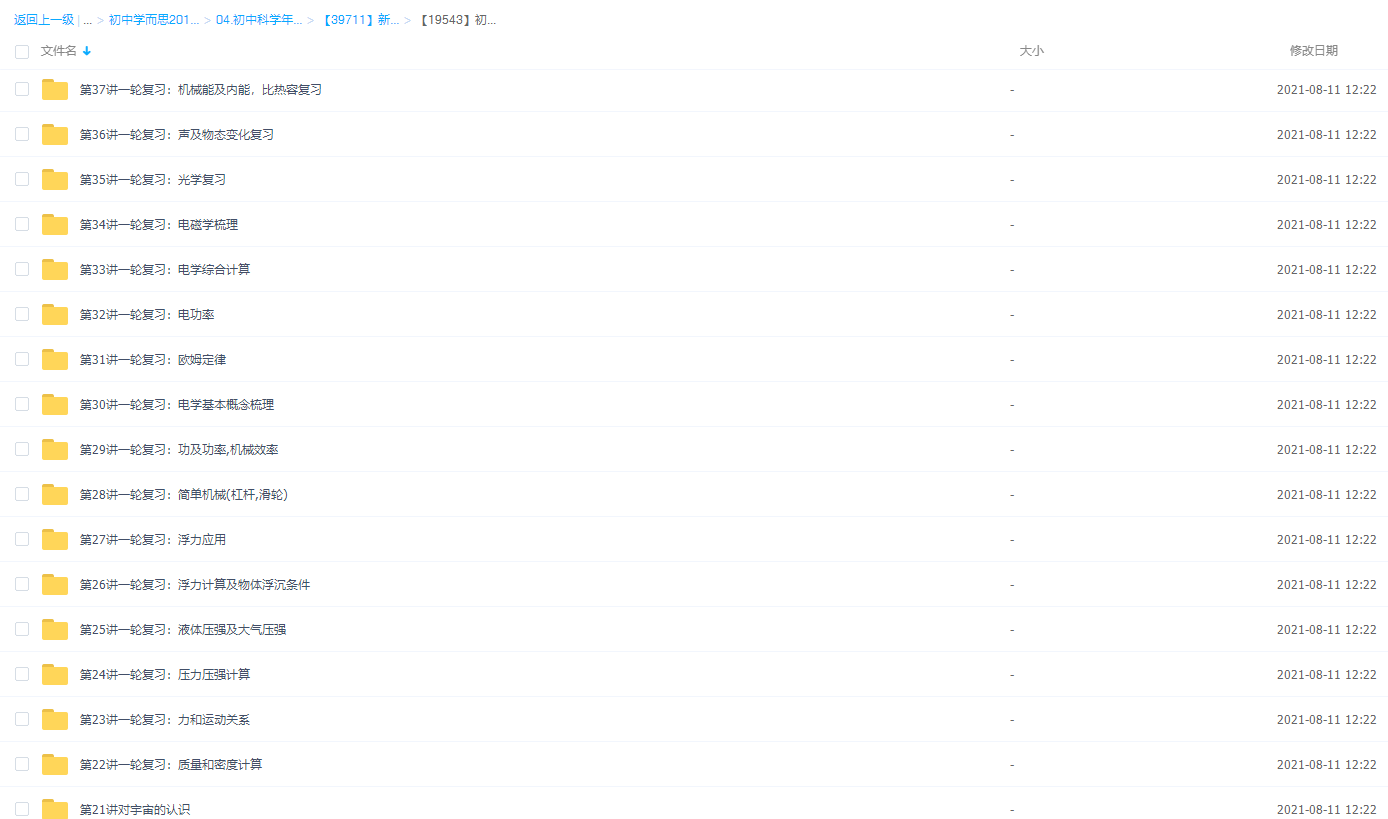Tick the checkbox for 第28讲 简单机械
The height and width of the screenshot is (819, 1388).
coord(22,494)
